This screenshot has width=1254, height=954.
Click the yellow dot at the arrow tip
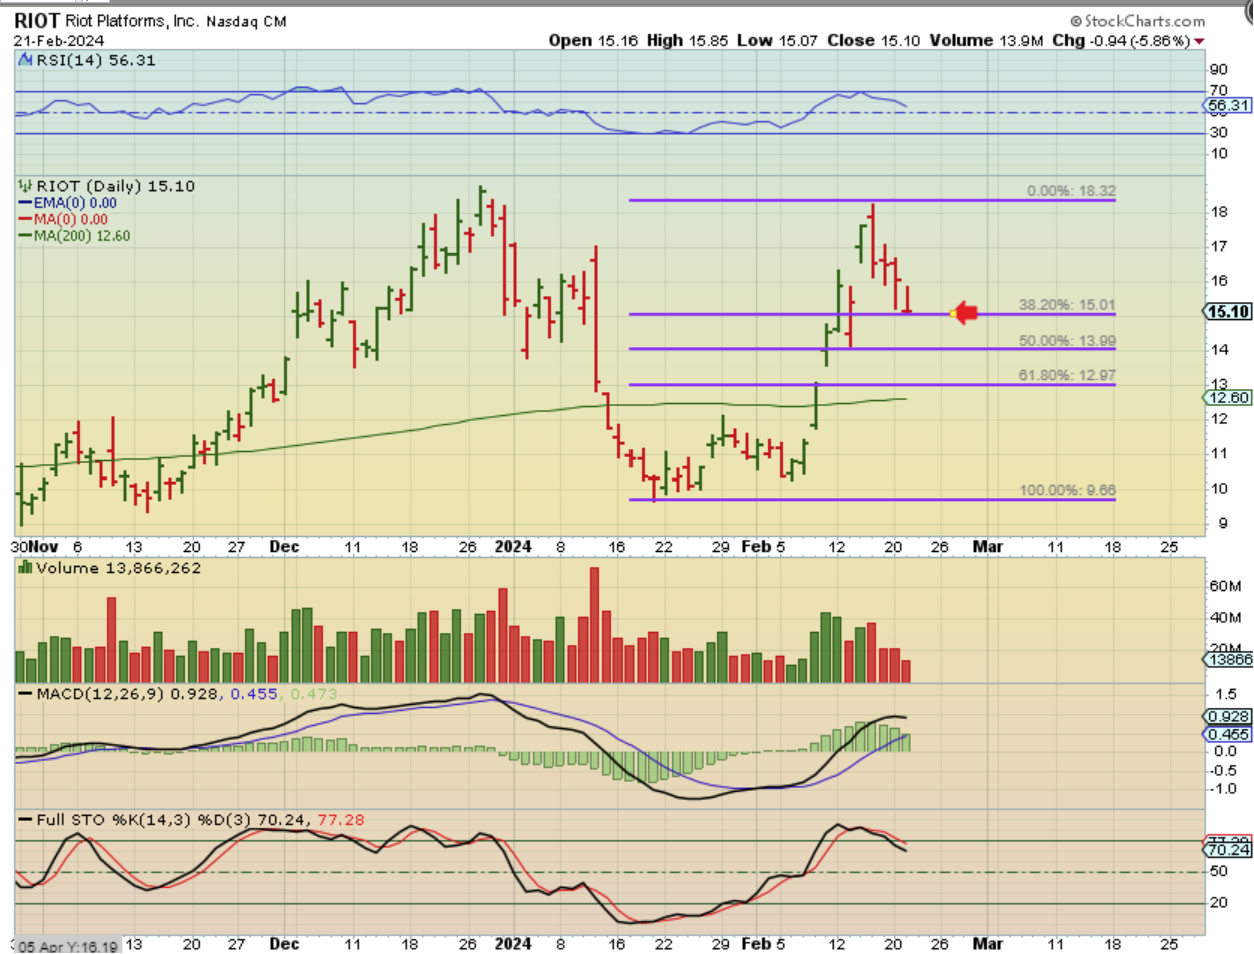click(953, 315)
